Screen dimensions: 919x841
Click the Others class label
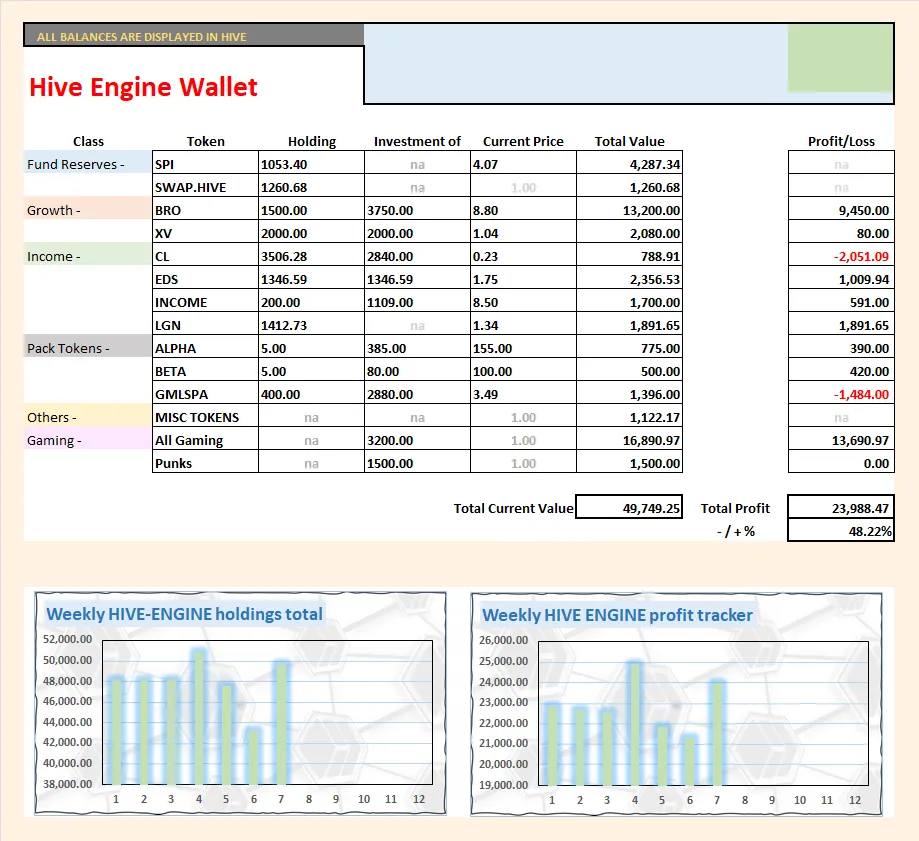[87, 417]
